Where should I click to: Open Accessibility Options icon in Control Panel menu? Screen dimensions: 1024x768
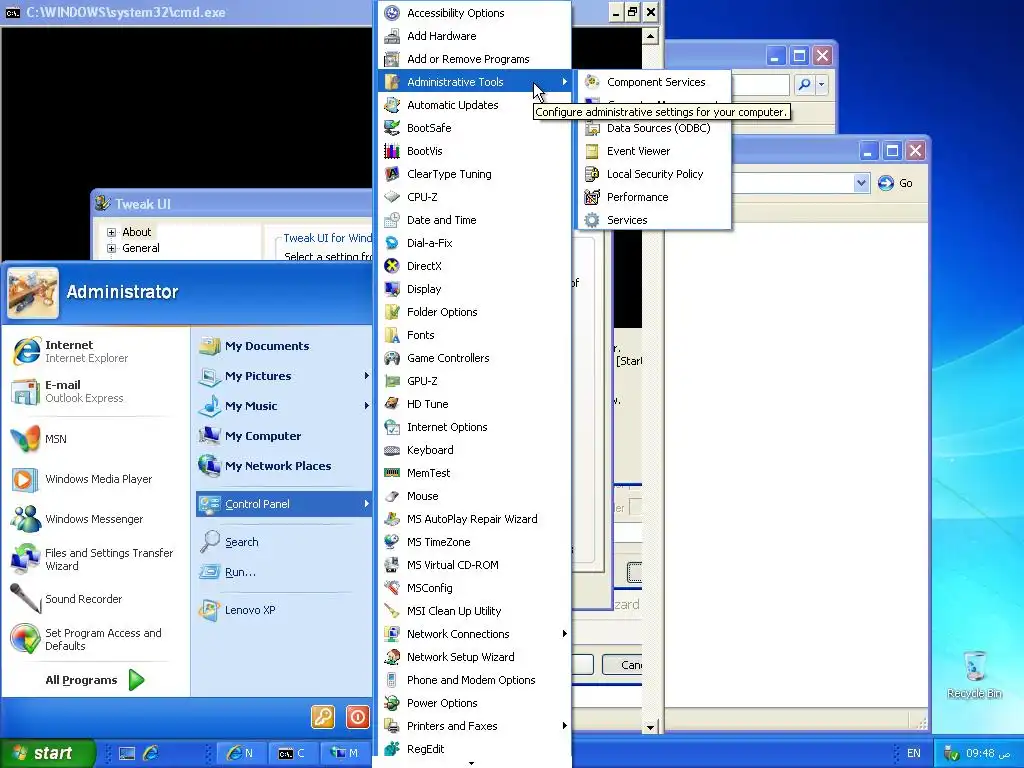pos(392,13)
